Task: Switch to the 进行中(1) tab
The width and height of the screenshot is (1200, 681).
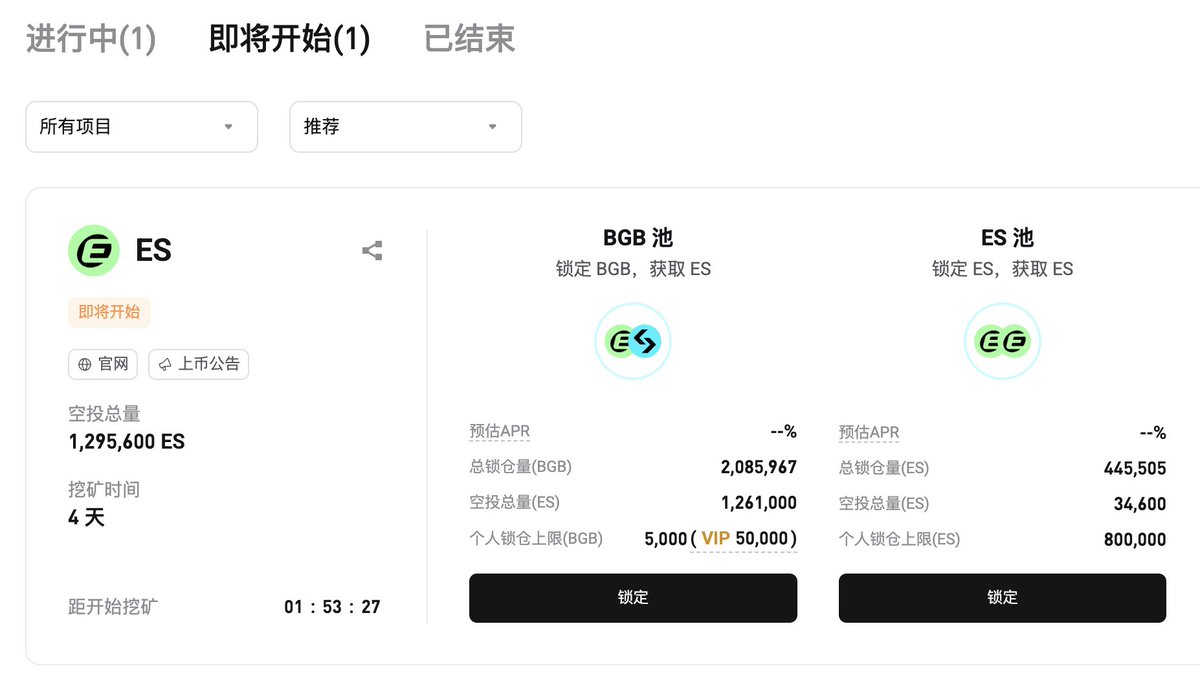Action: 91,39
